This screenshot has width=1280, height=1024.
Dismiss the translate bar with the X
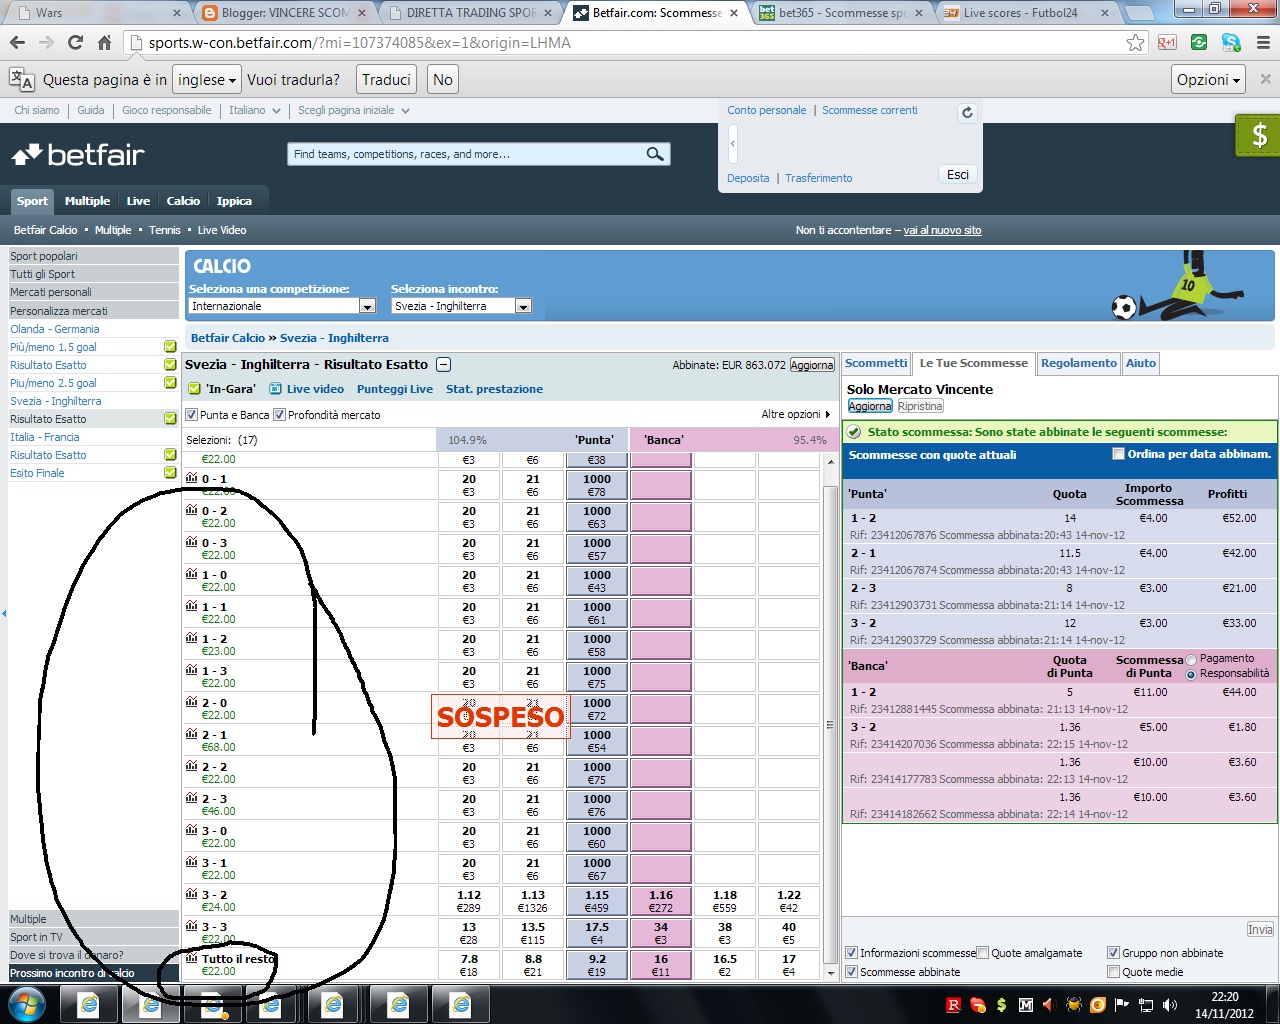pos(1265,79)
